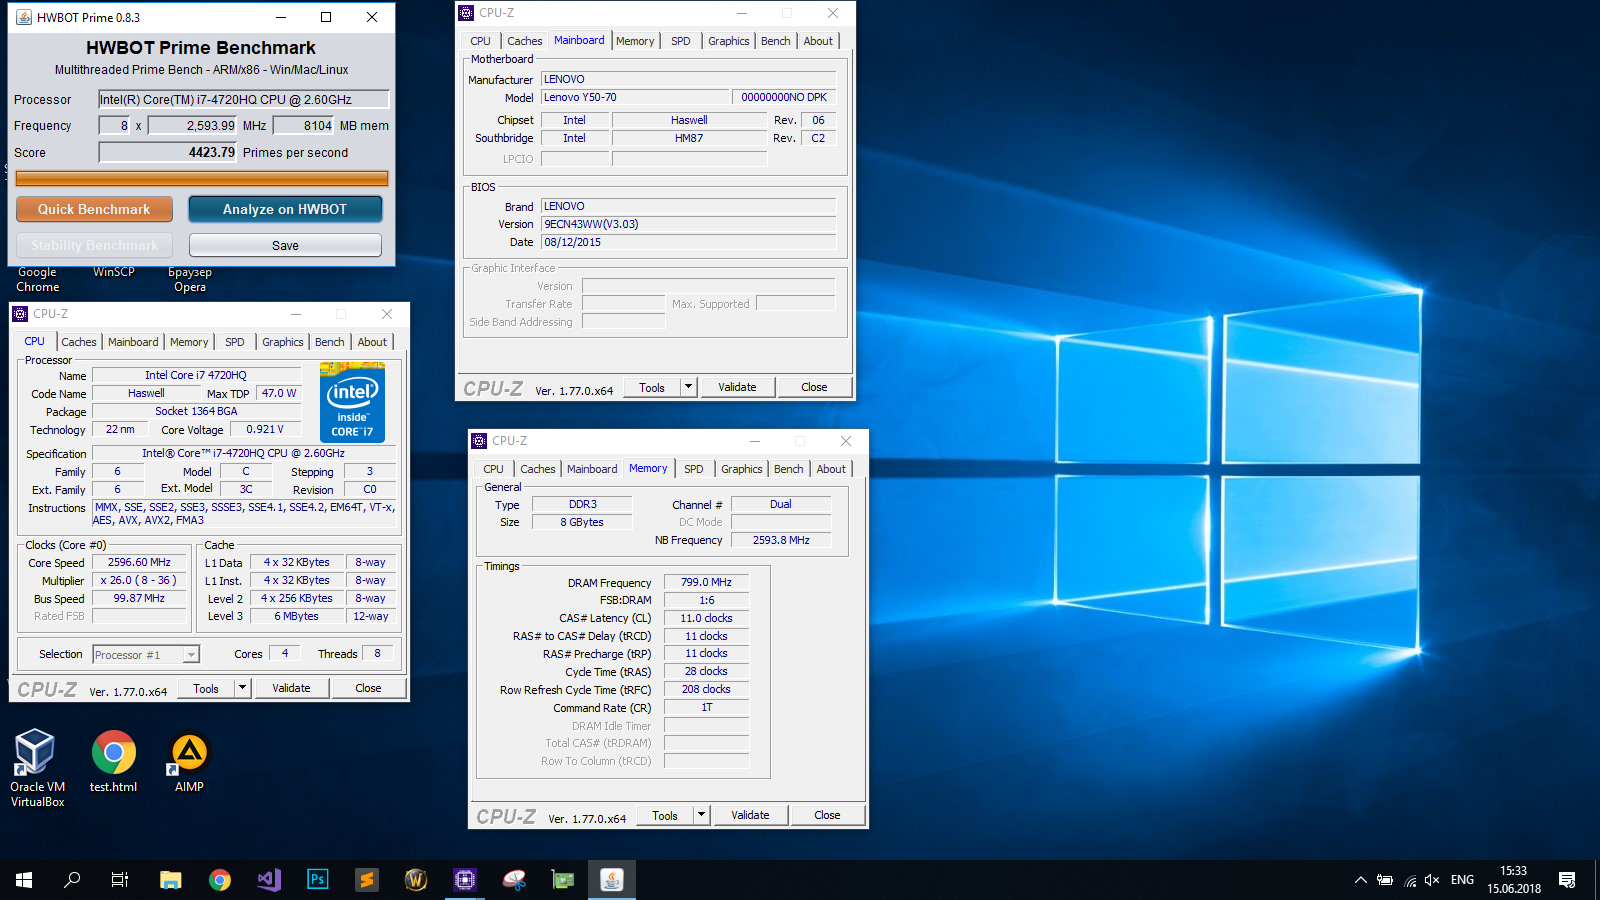Screen dimensions: 1600x900
Task: Open Tools dropdown arrow in Mainboard window
Action: tap(688, 387)
